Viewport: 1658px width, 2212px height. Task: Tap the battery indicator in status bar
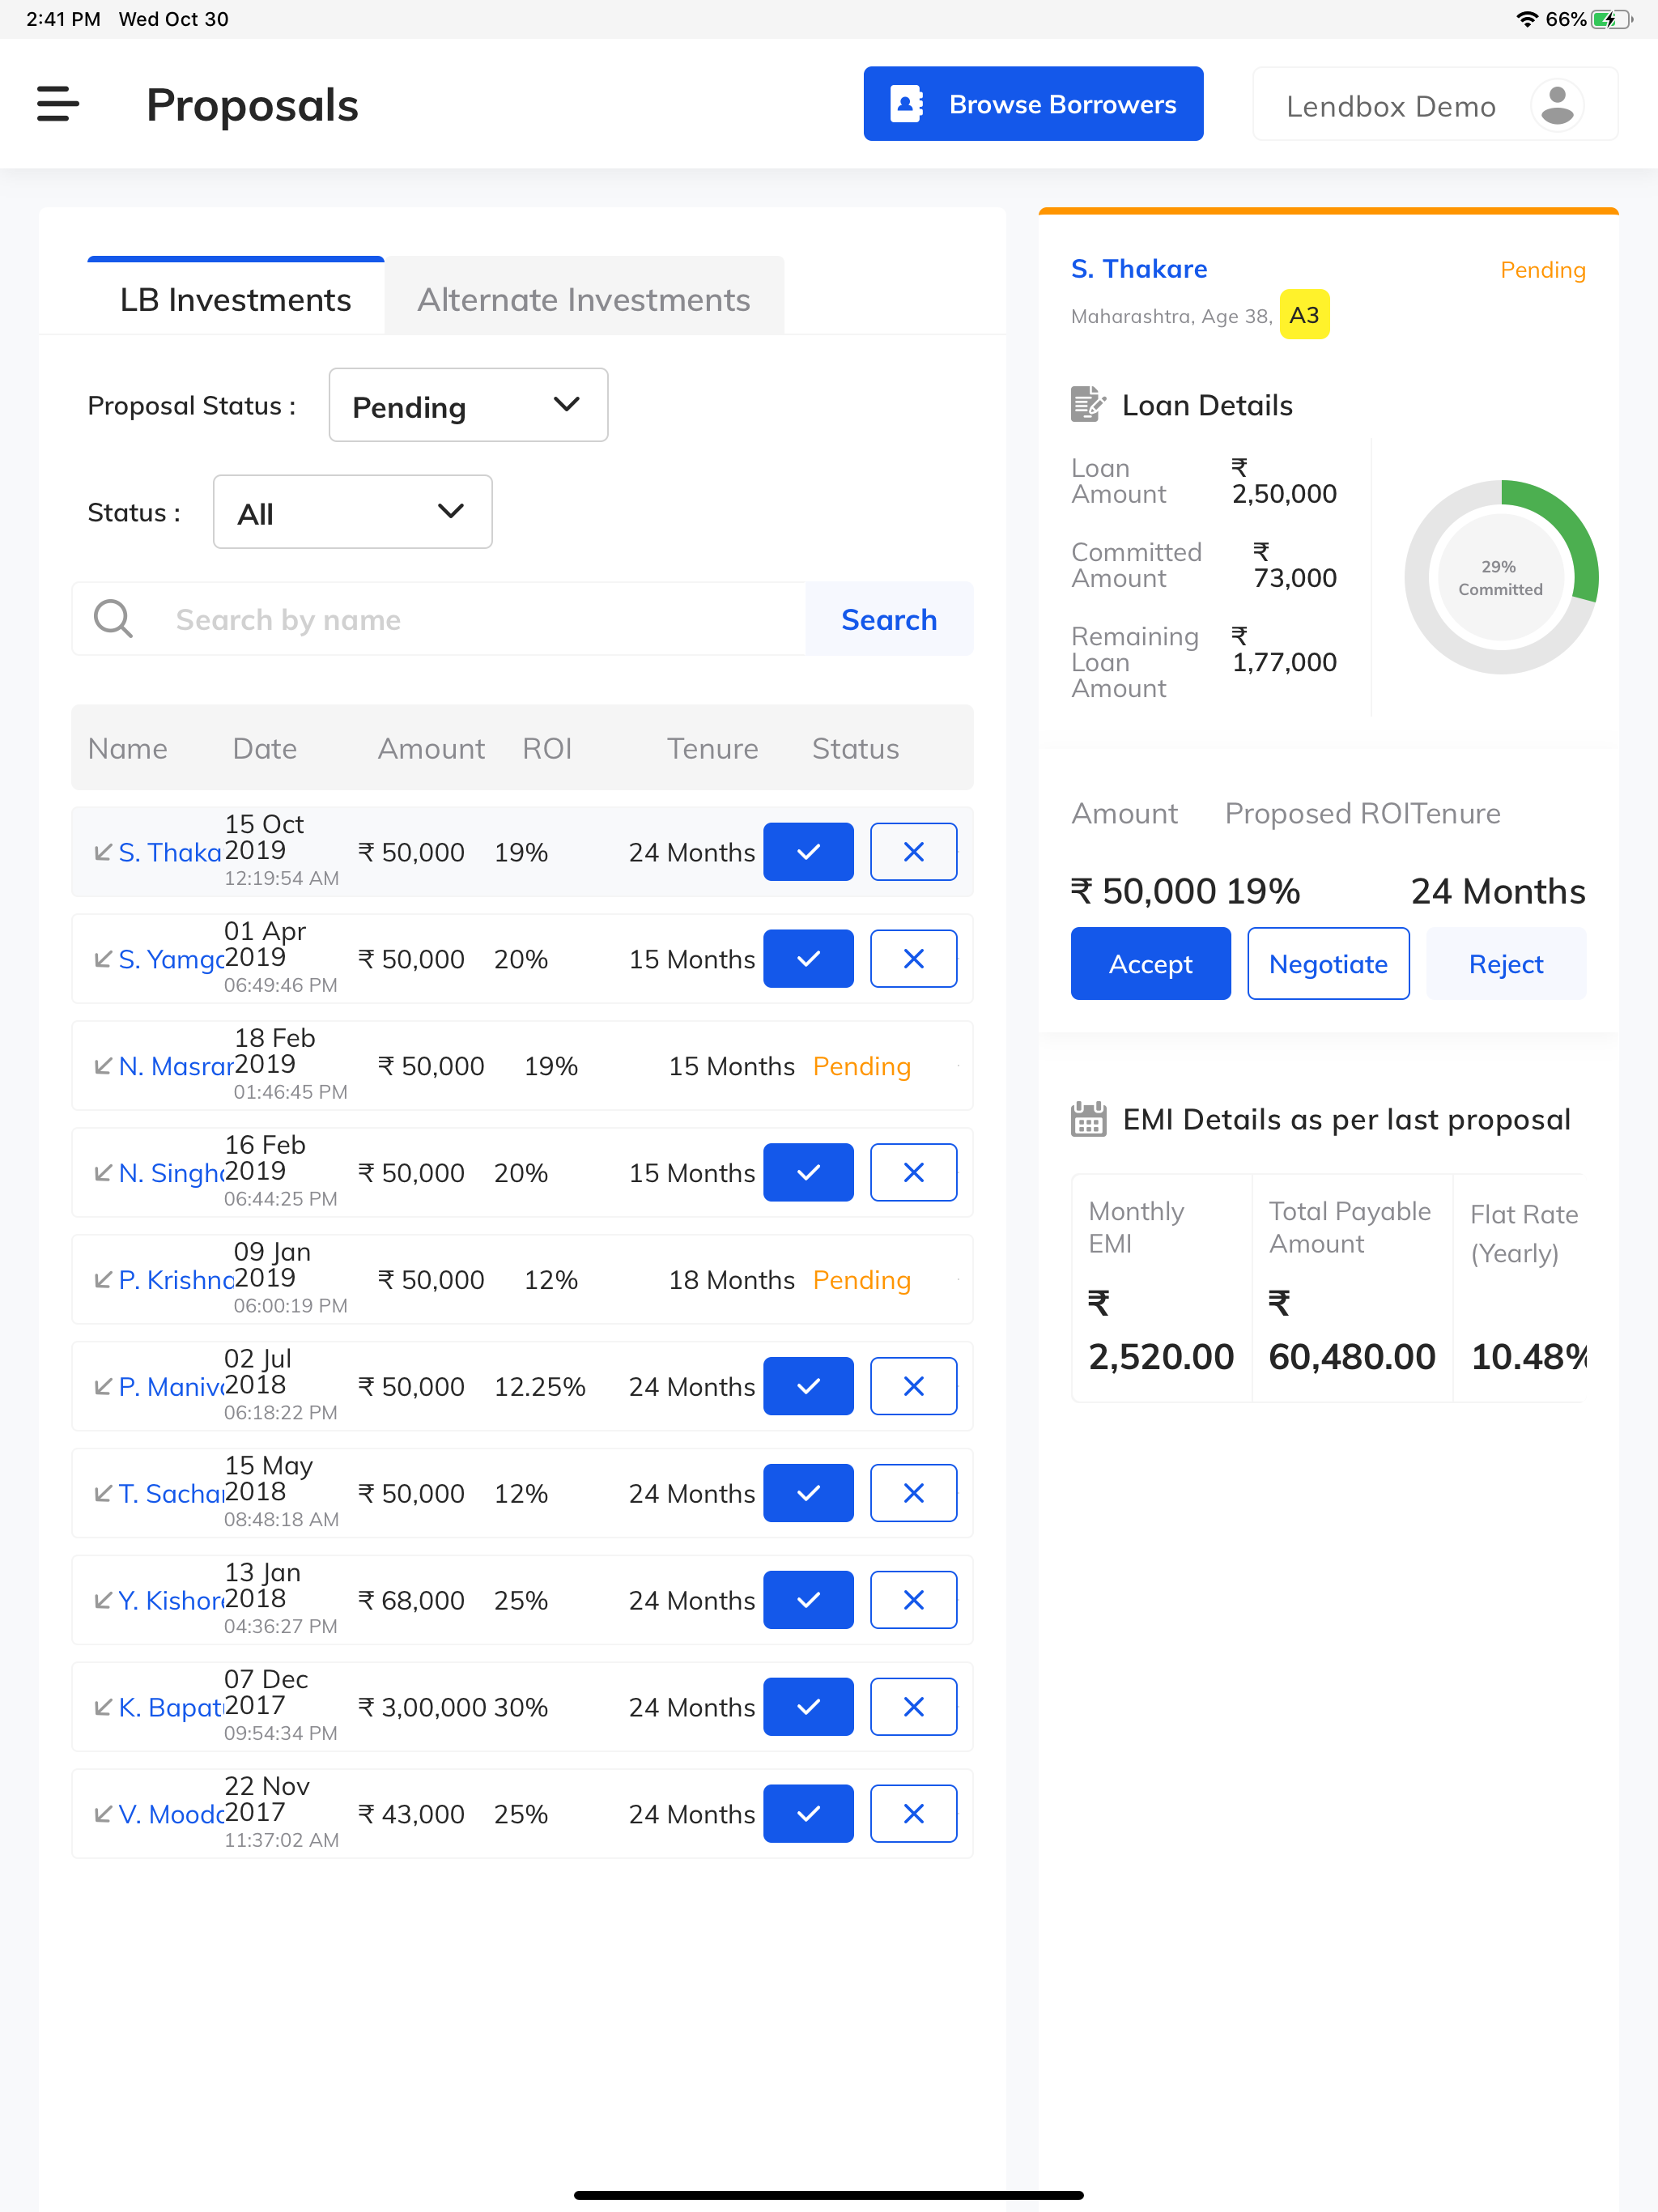tap(1610, 19)
